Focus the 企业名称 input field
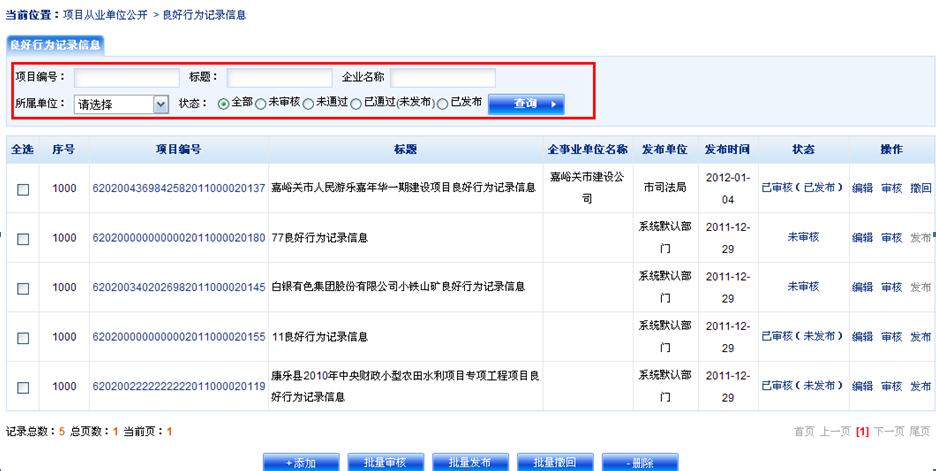 coord(442,78)
